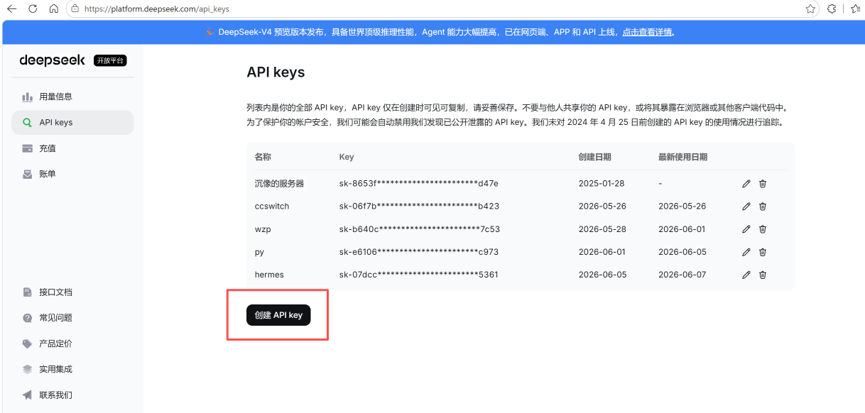Click the 创建日期 column header
This screenshot has height=413, width=865.
click(595, 157)
